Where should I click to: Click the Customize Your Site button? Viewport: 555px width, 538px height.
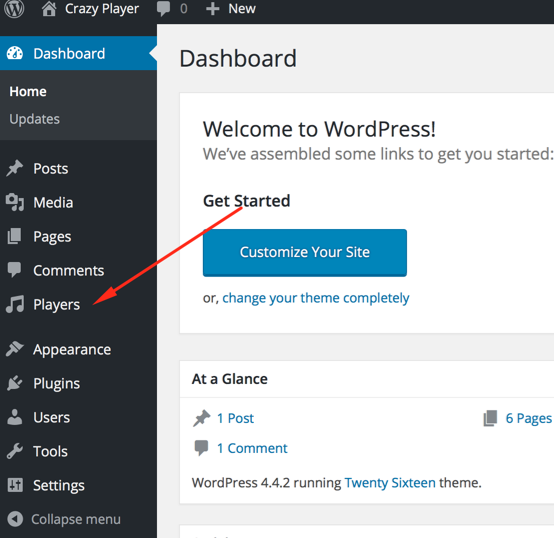[x=305, y=252]
